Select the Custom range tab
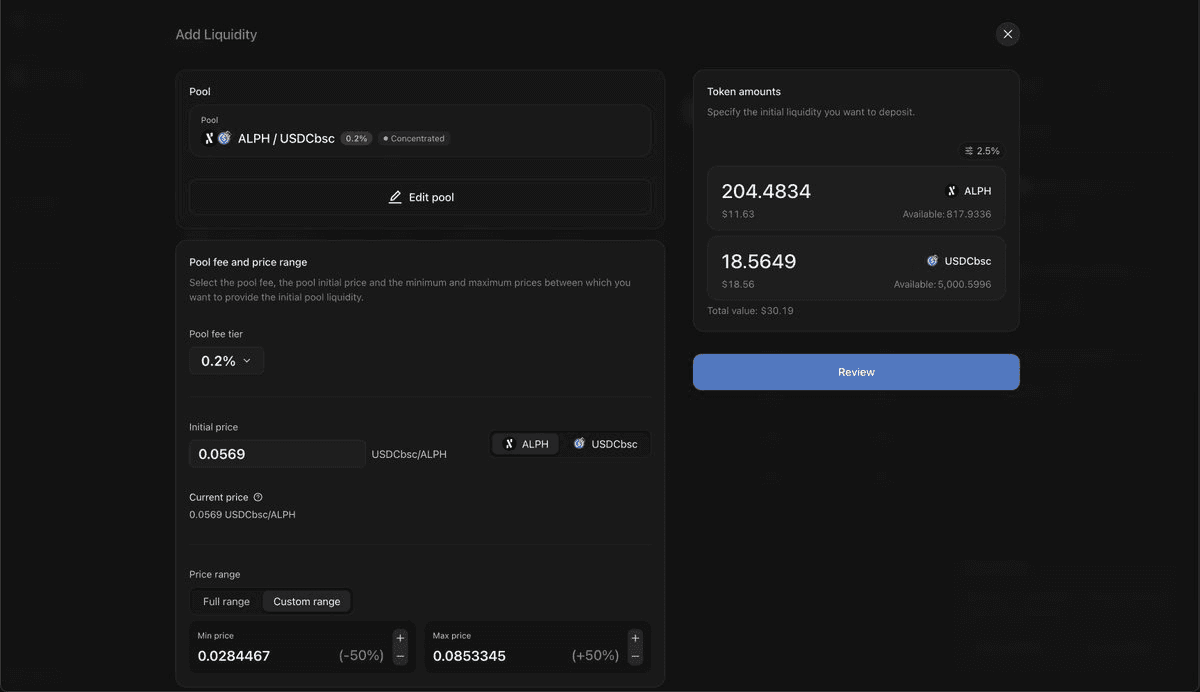Viewport: 1200px width, 692px height. click(306, 600)
